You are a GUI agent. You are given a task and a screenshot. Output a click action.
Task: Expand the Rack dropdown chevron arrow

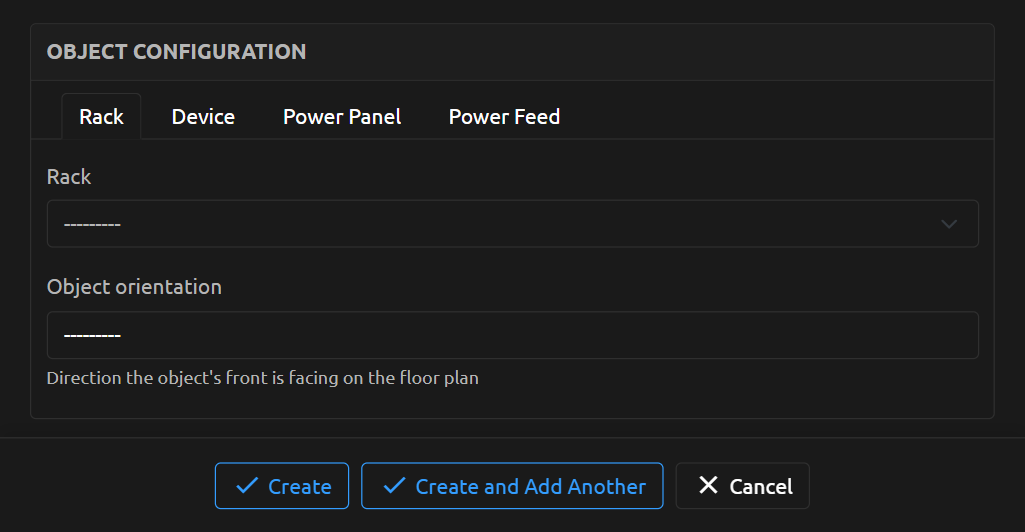(x=949, y=224)
